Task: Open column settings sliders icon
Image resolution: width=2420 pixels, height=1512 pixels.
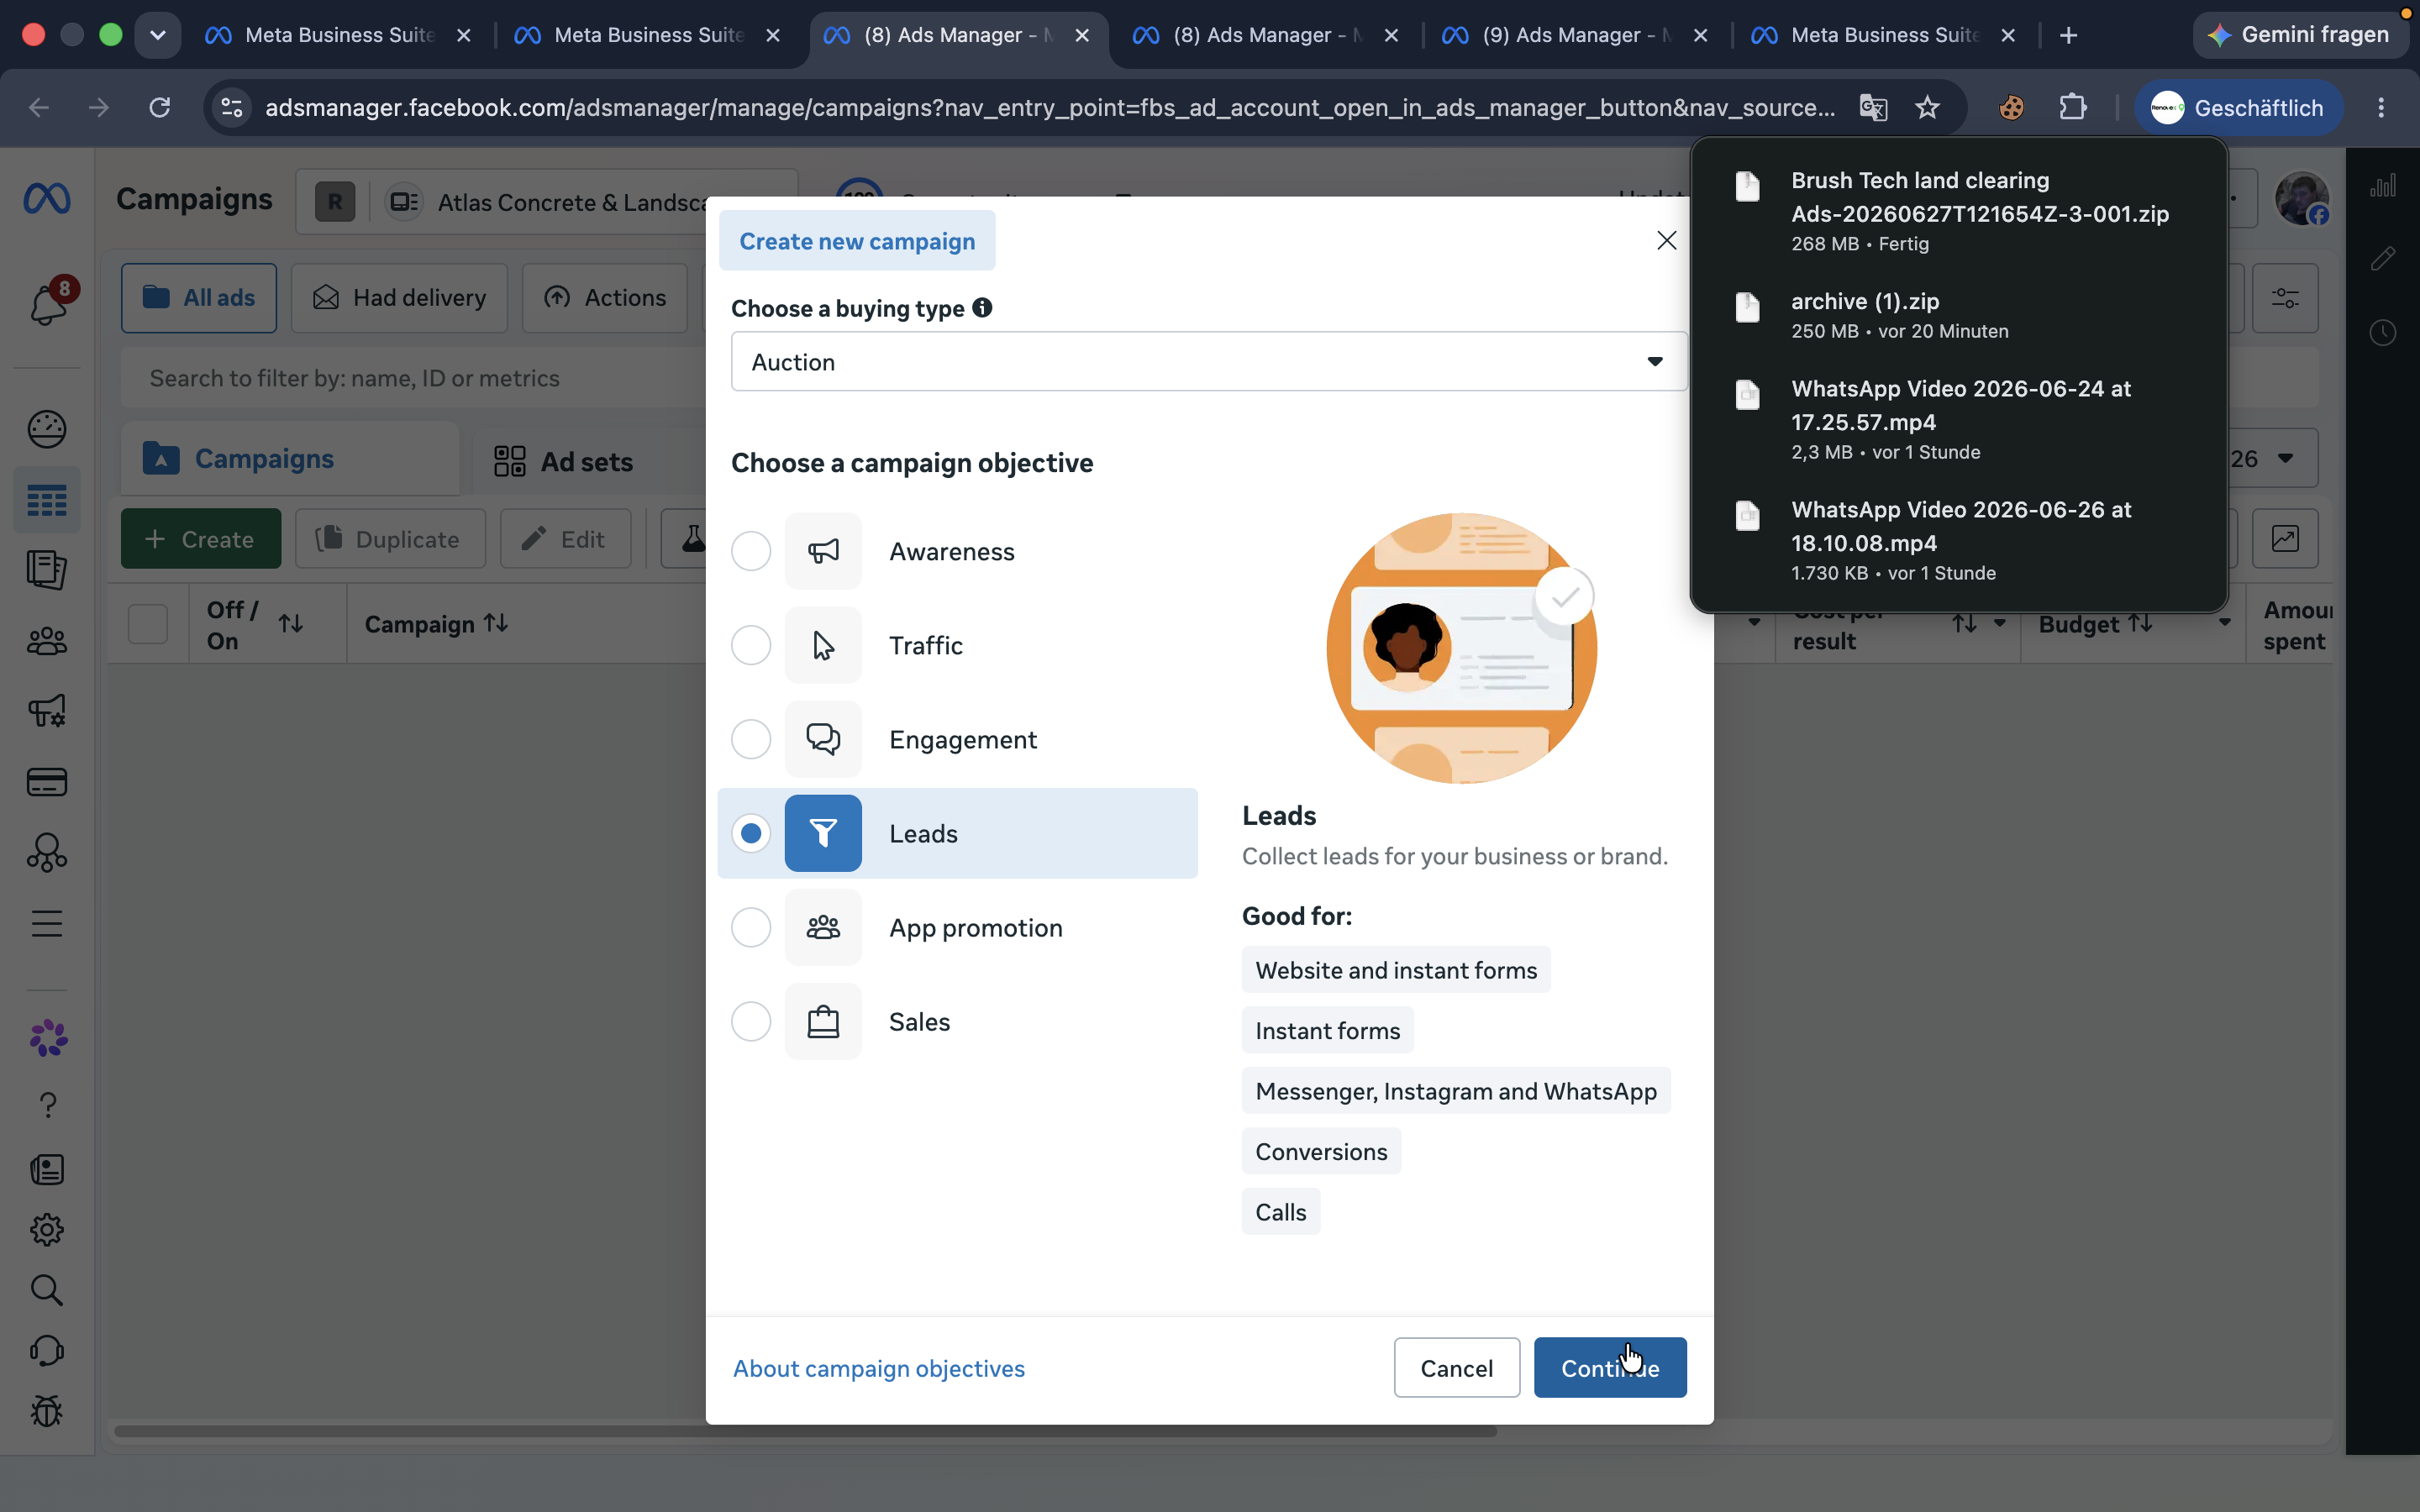Action: [2285, 298]
